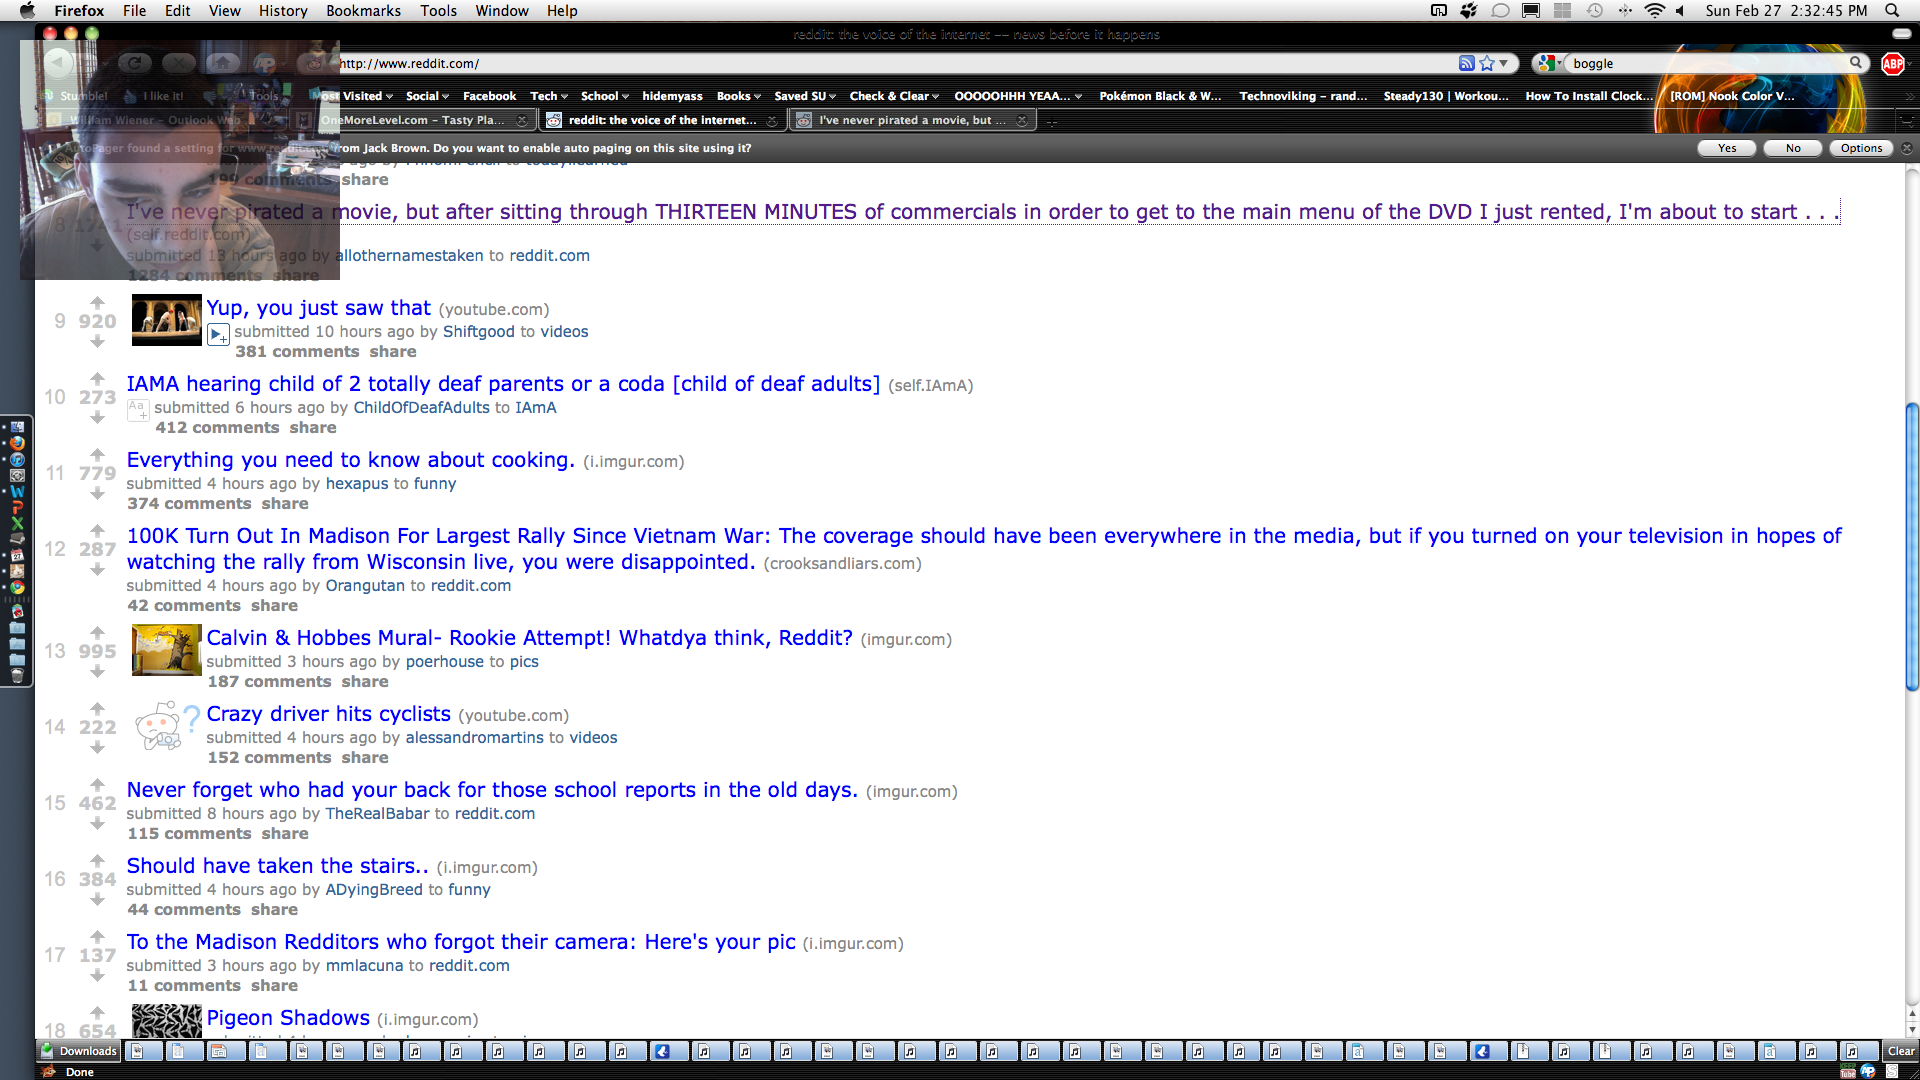Switch to the 'I've never pirated a movie' tab

(x=904, y=120)
